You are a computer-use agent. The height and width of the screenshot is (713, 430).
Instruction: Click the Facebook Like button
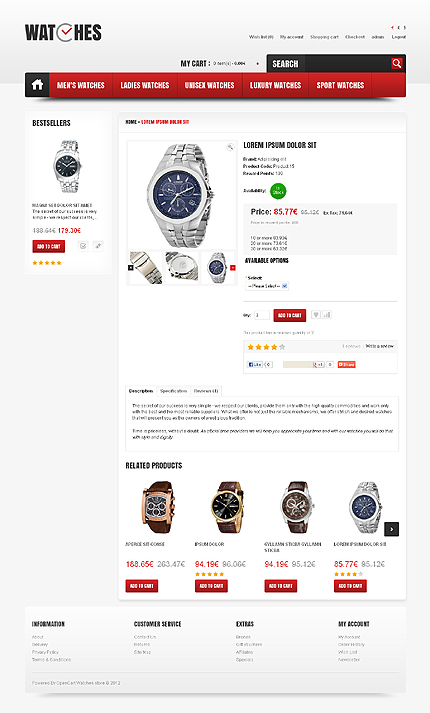(x=255, y=365)
